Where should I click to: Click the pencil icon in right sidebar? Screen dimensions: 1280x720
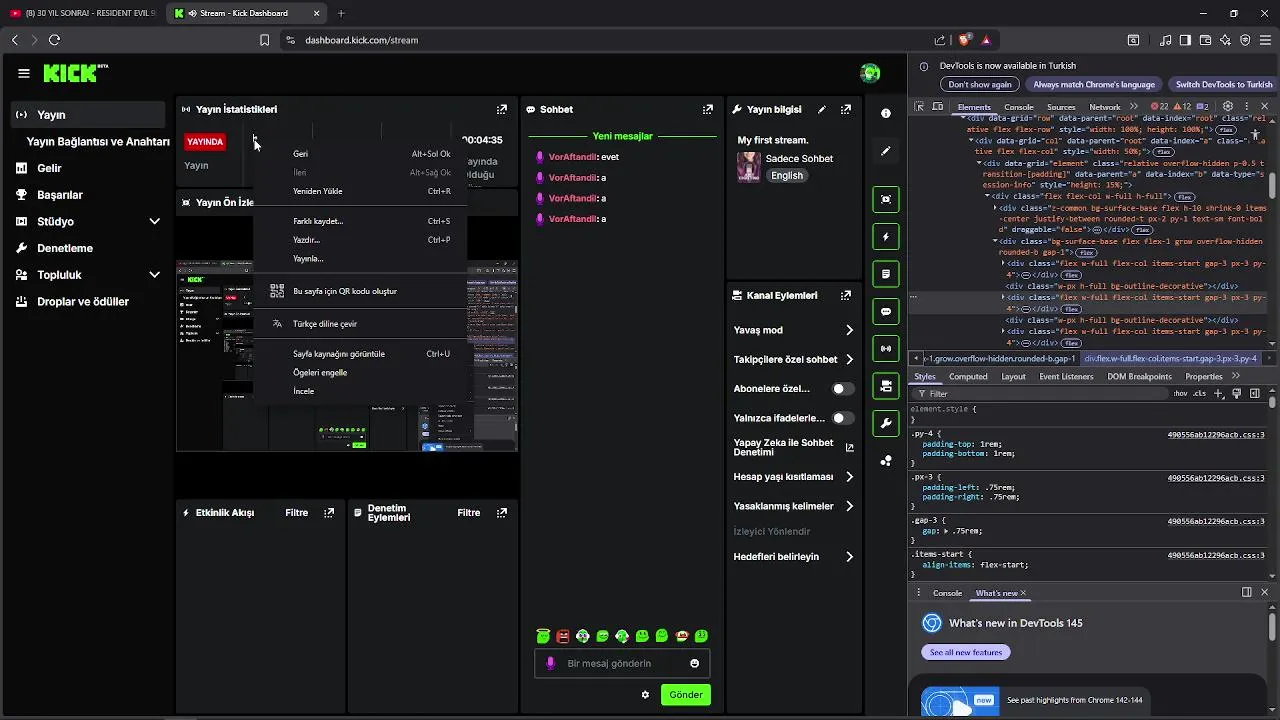(886, 151)
